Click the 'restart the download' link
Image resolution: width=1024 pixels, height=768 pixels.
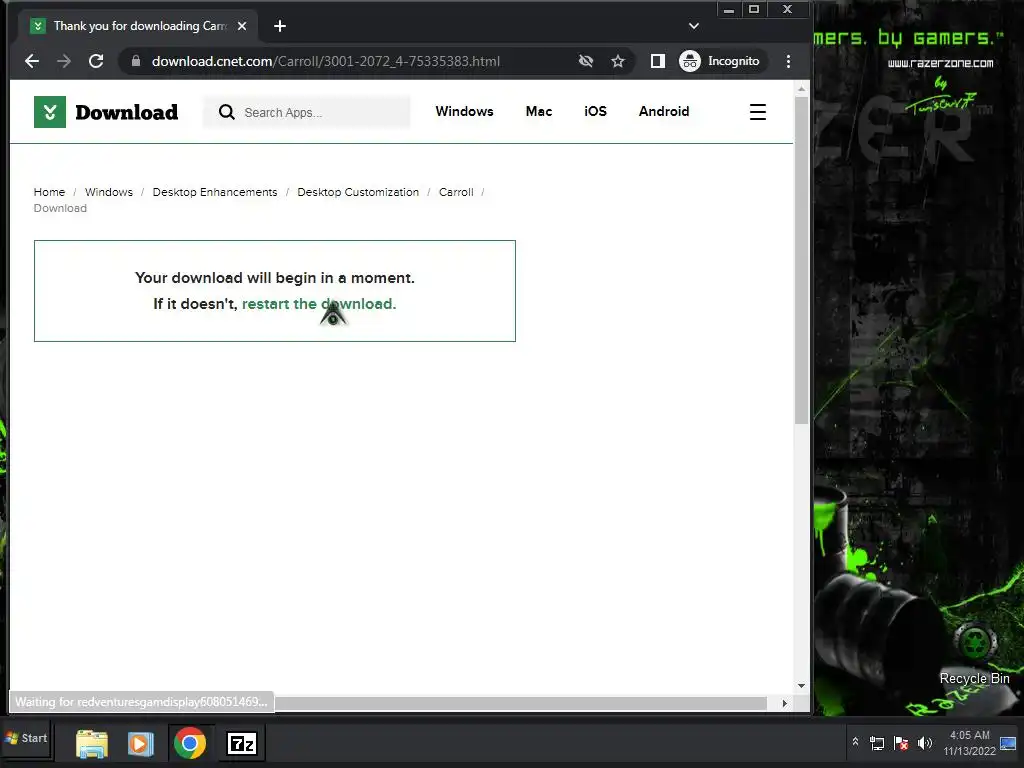tap(319, 304)
